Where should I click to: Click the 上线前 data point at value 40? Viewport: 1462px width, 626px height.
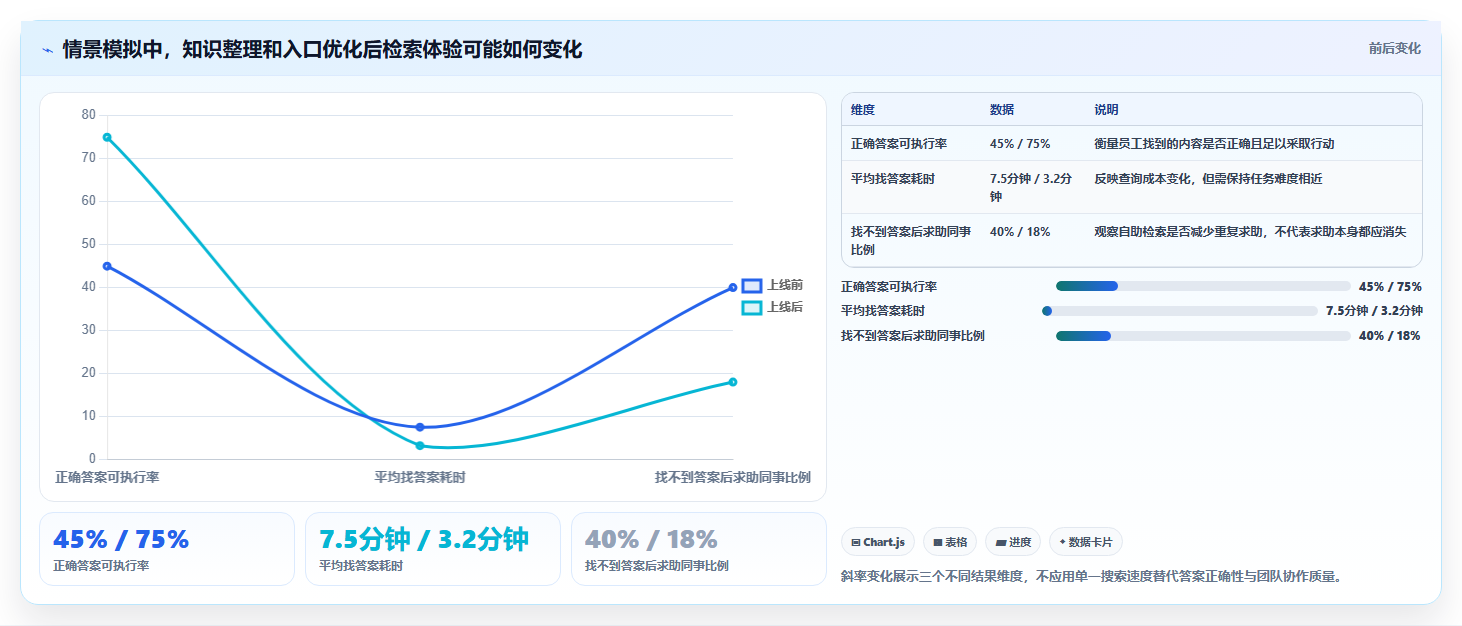tap(733, 288)
